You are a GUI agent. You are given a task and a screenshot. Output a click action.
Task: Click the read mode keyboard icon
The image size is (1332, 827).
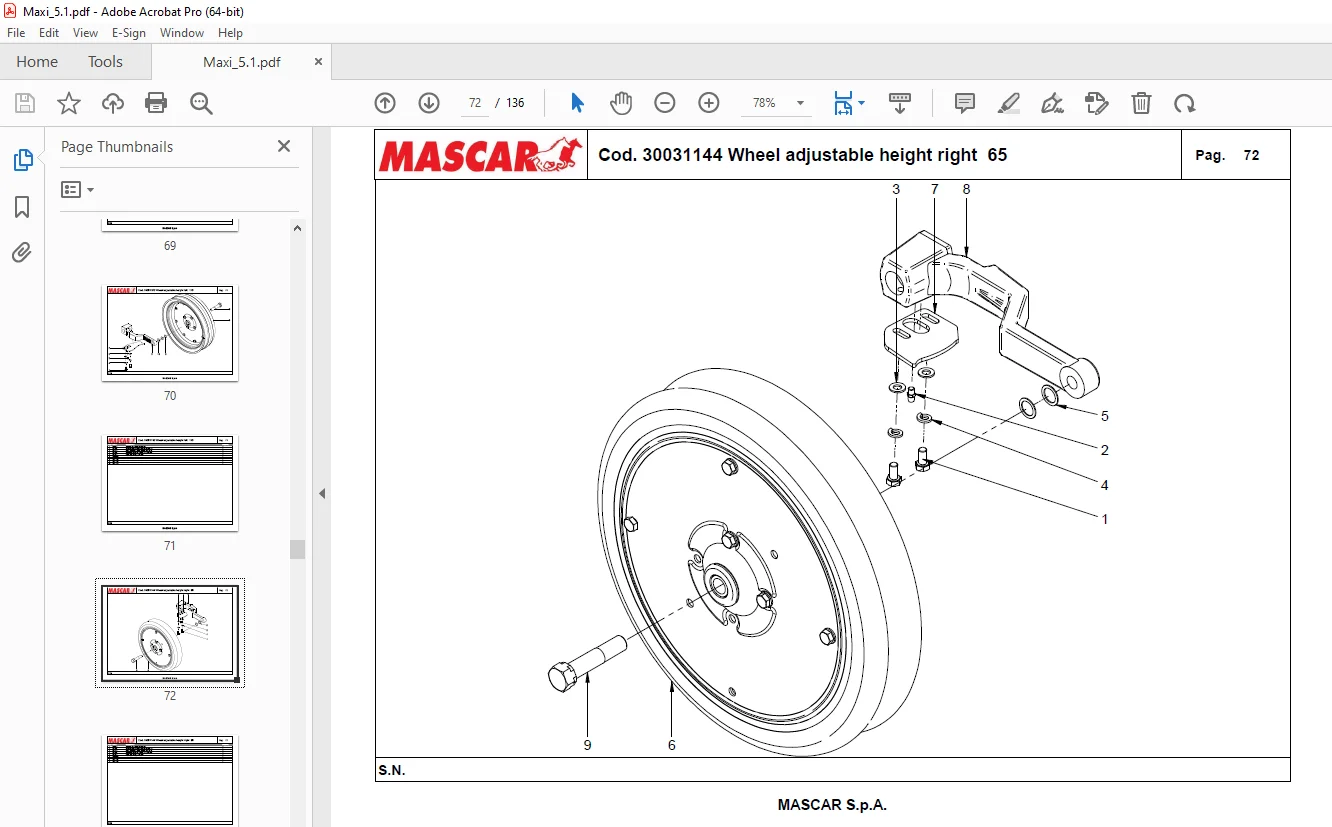pyautogui.click(x=900, y=103)
